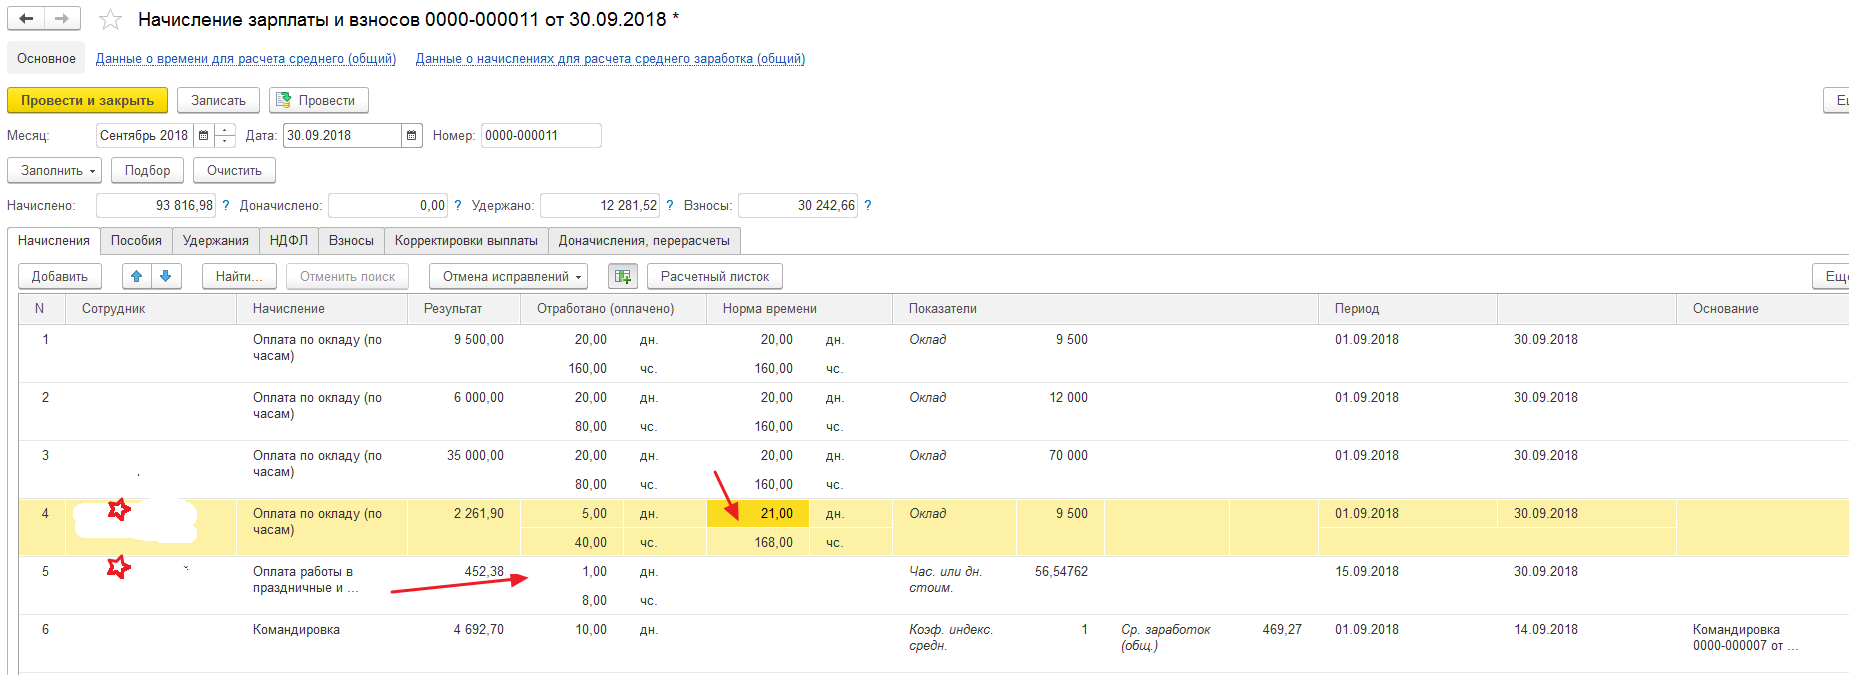Click the month stepper arrows
Screen dimensions: 1849x675
coord(225,136)
